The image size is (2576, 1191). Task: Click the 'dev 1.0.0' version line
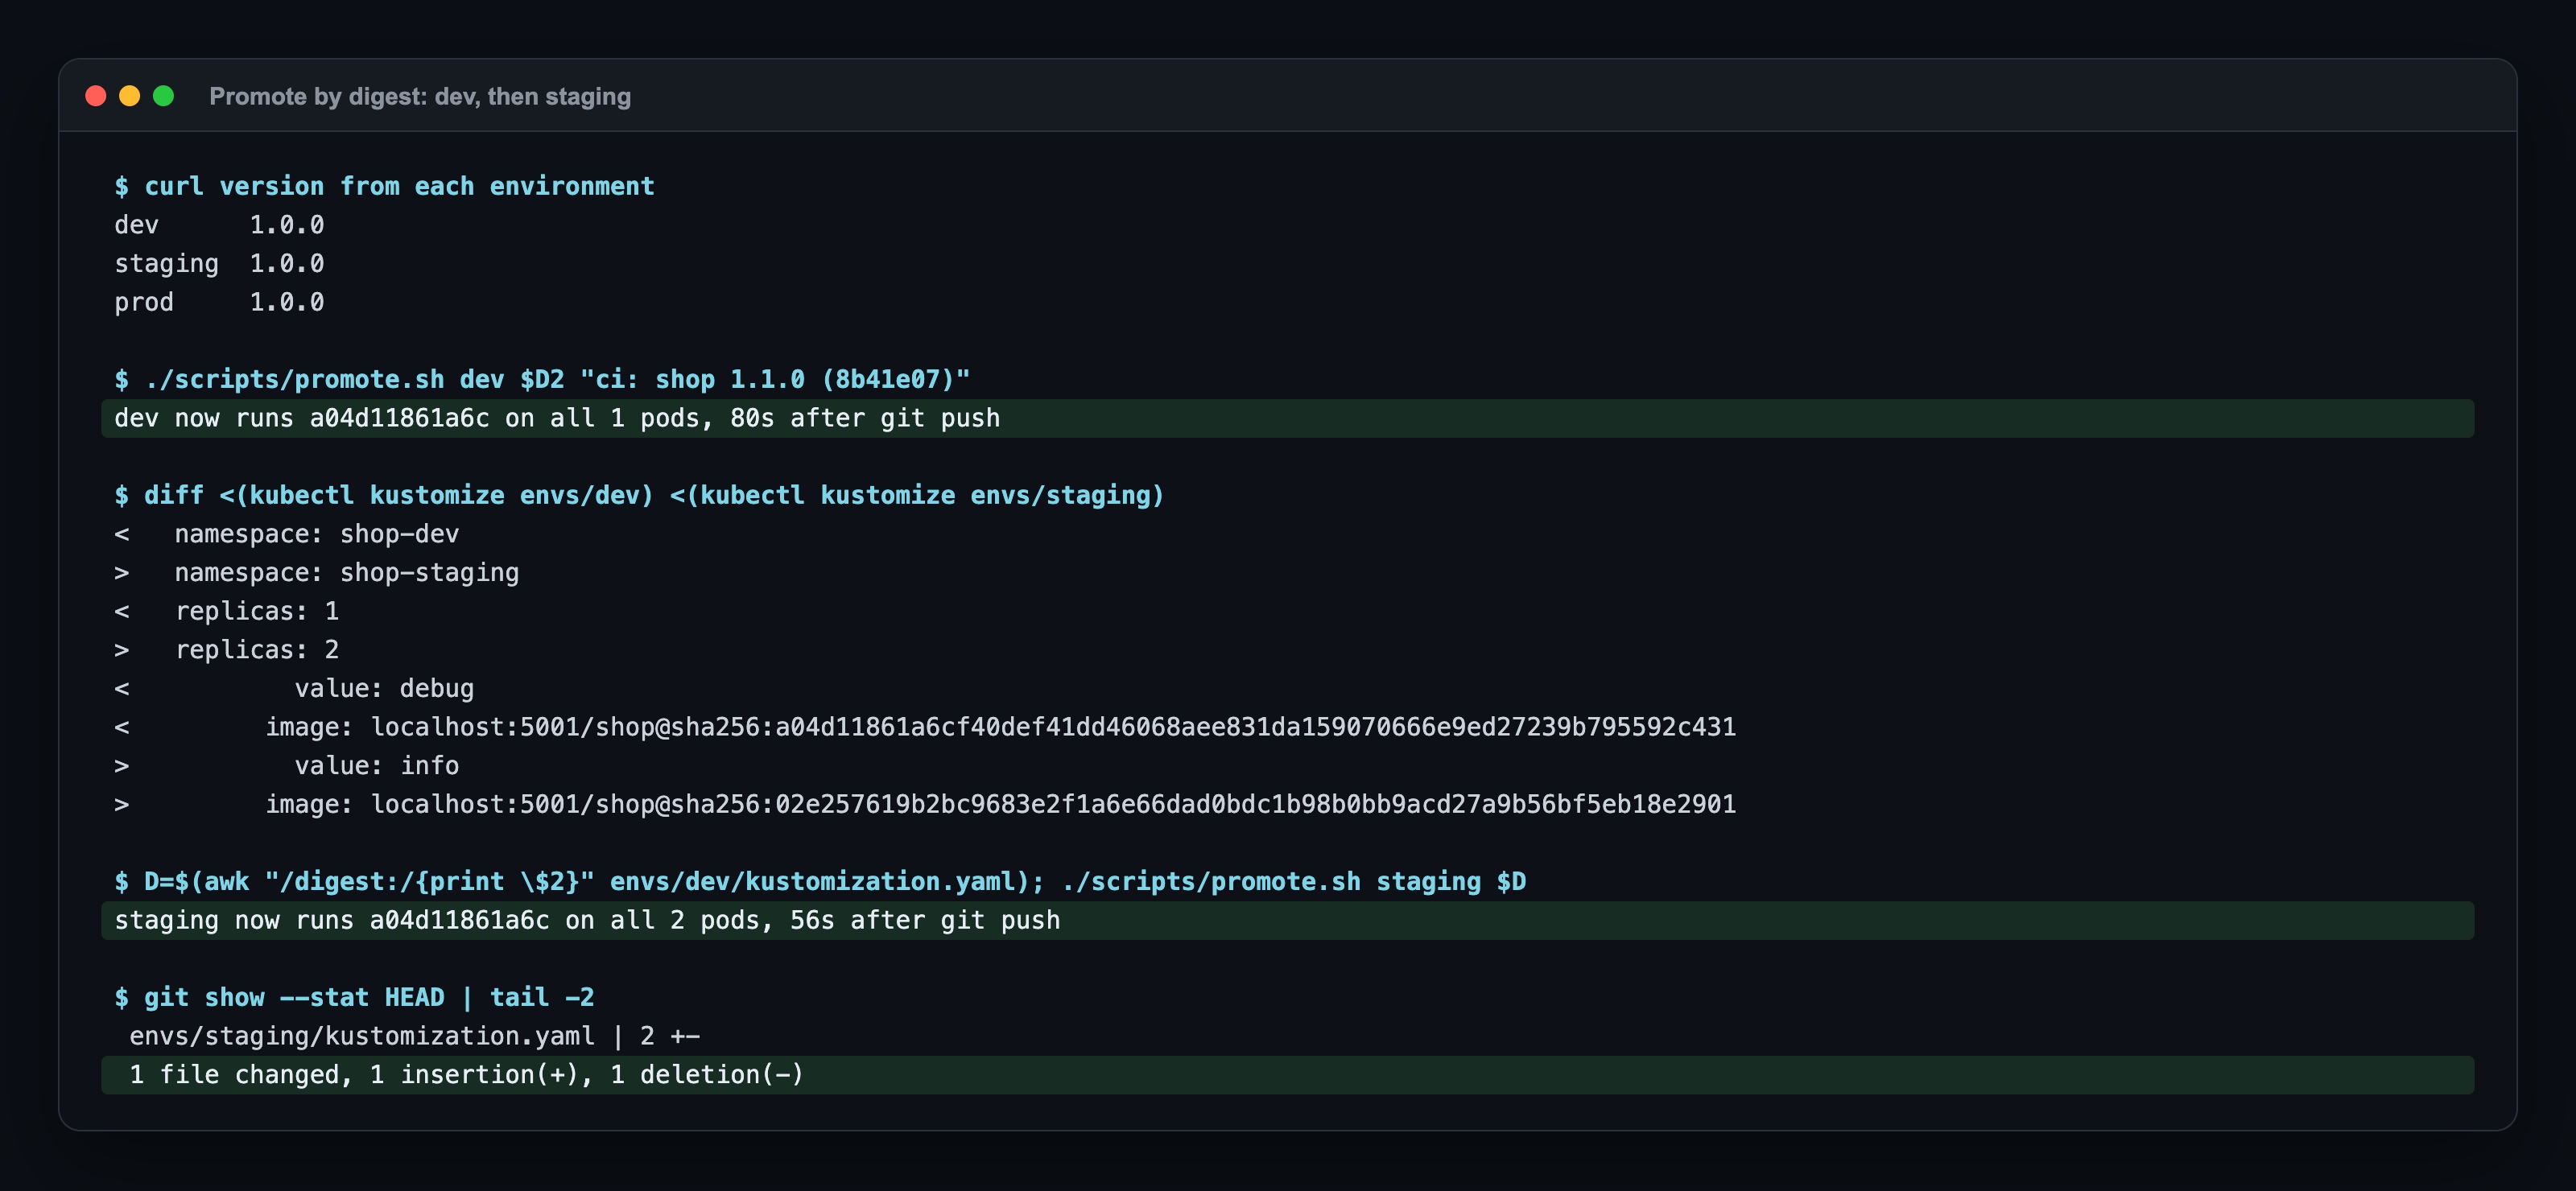[219, 225]
